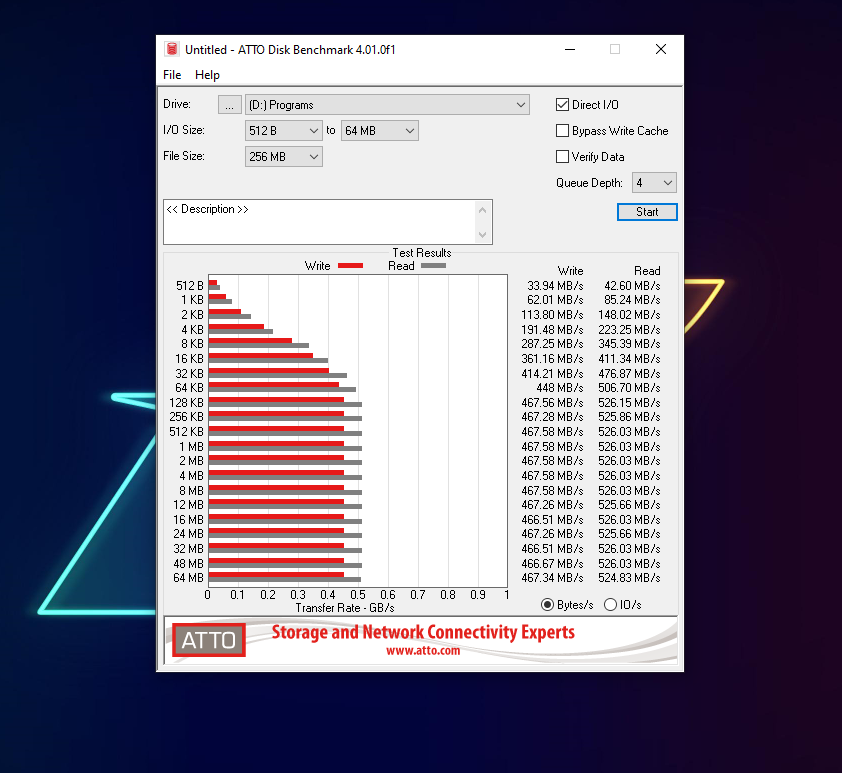Open the Drive (D:) Programs dropdown
Screen dimensions: 842x773
[387, 105]
